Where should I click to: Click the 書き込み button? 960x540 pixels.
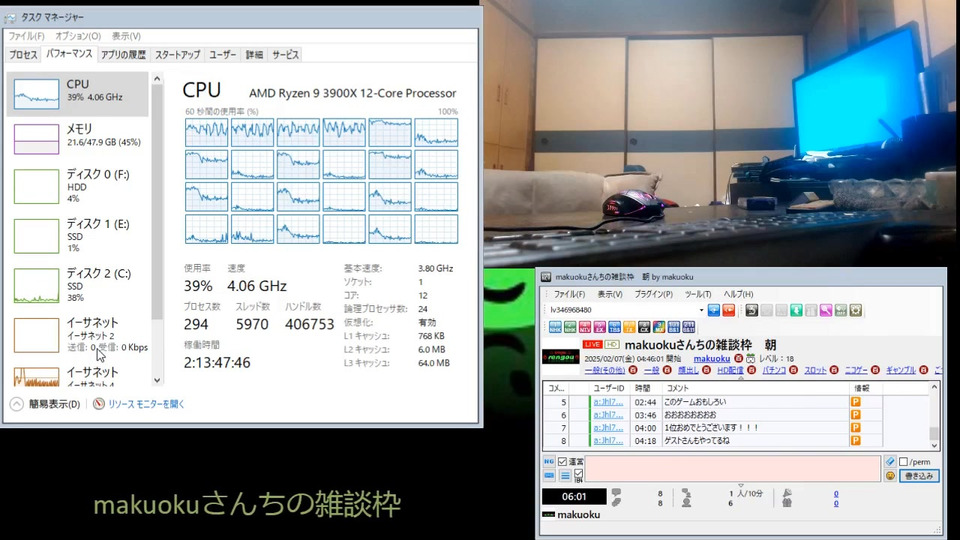click(919, 476)
